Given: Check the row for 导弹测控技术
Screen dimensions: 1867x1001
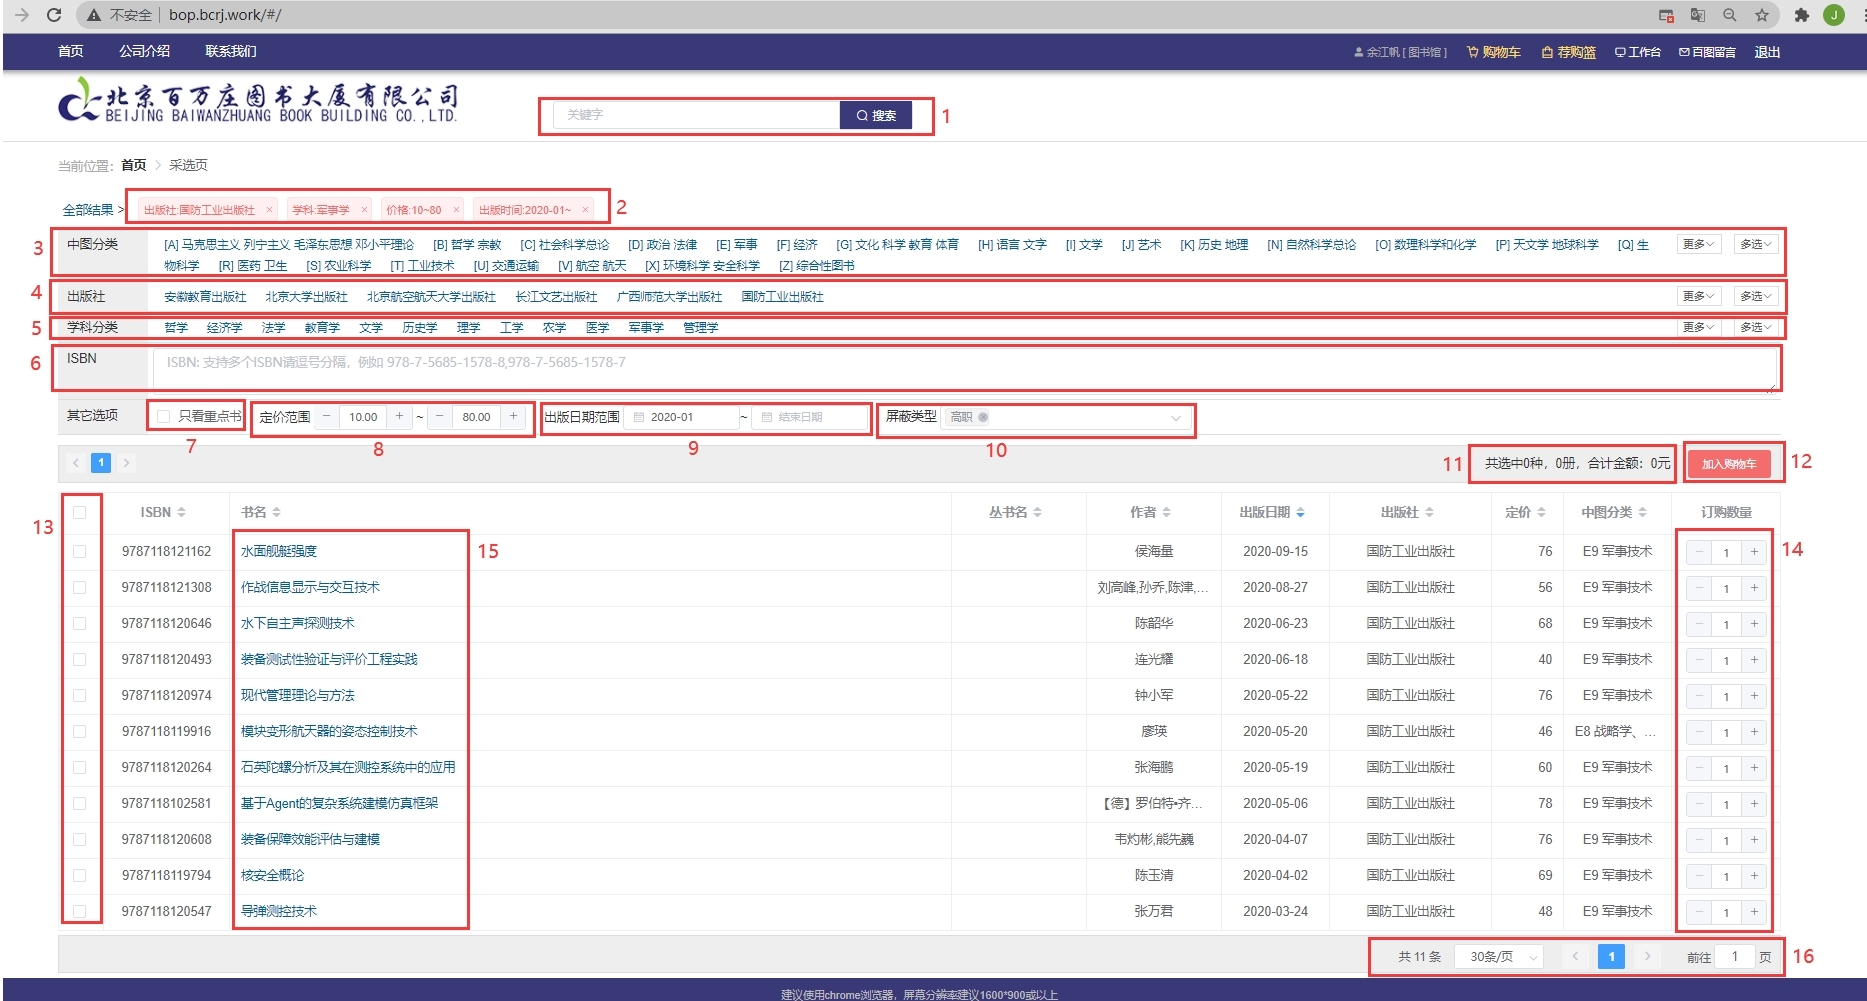Looking at the screenshot, I should [80, 911].
